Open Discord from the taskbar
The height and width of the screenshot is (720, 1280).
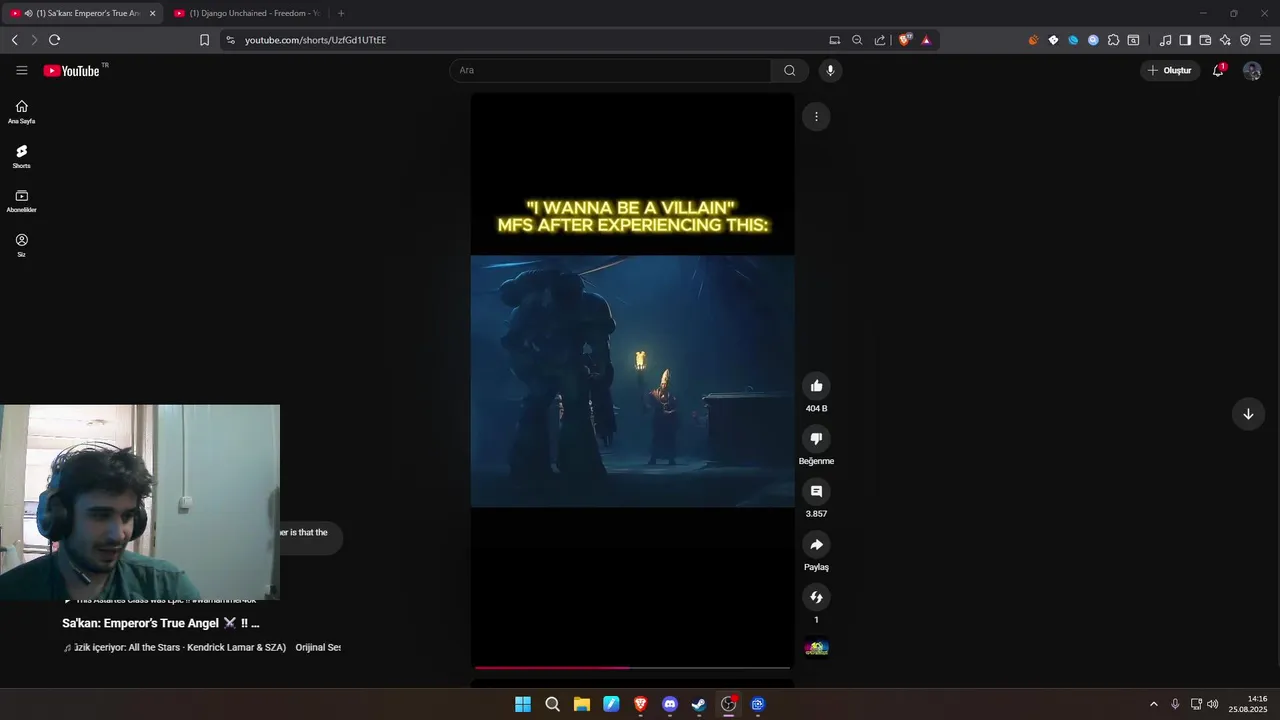[x=669, y=704]
